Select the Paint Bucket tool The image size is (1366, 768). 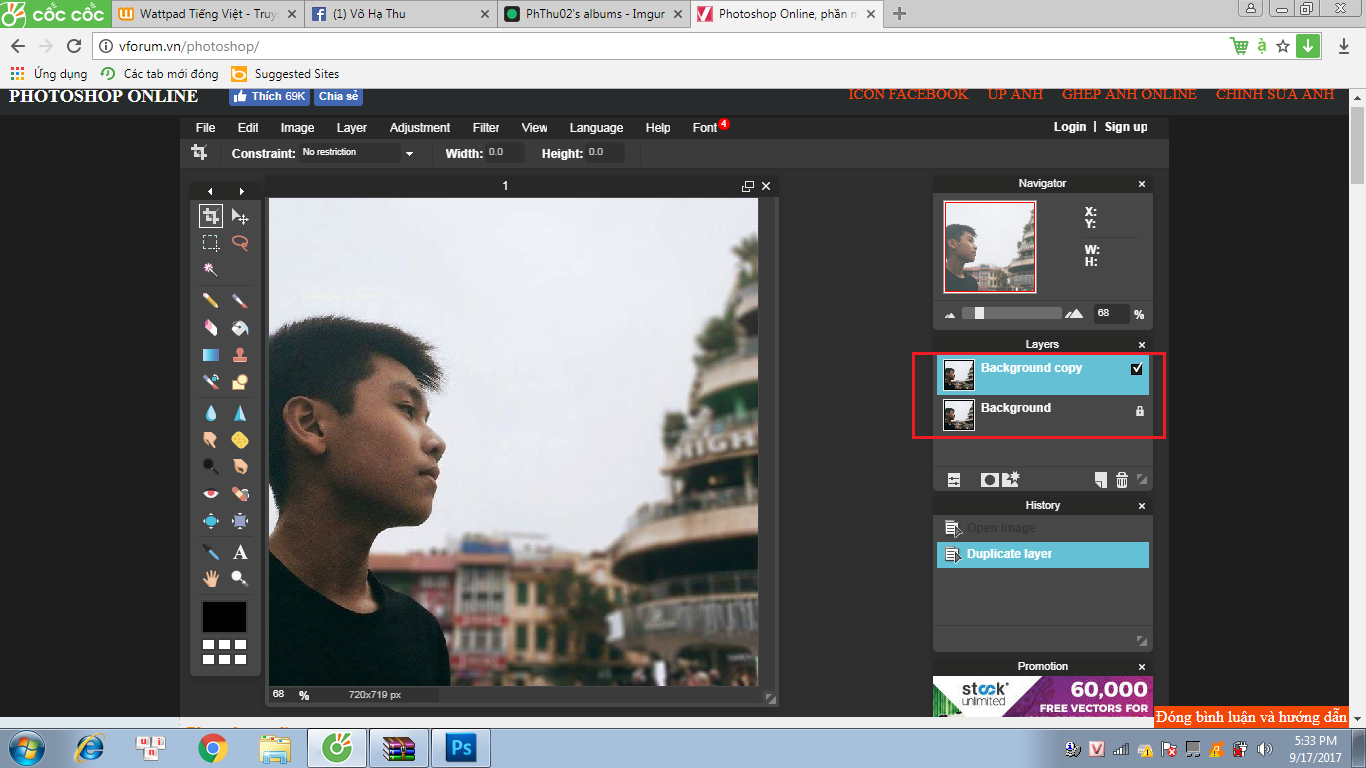(240, 328)
